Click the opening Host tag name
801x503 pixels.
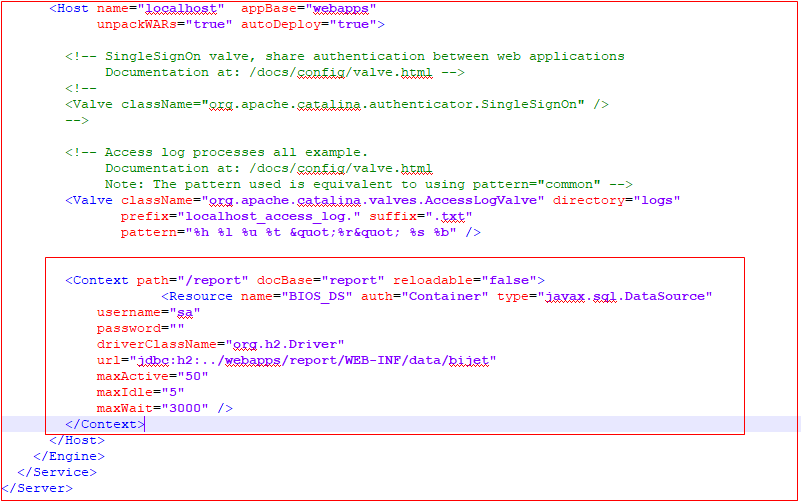tap(74, 8)
